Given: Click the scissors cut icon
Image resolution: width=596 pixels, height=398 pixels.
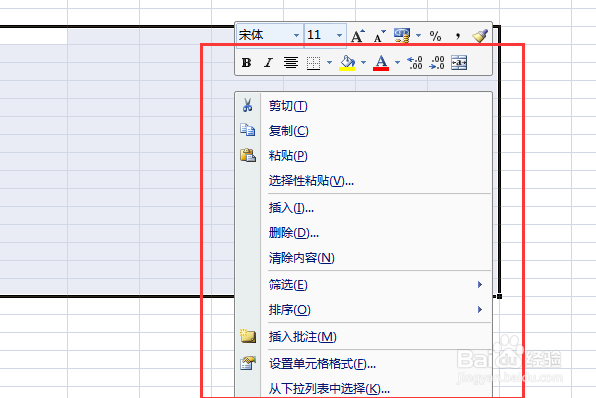Looking at the screenshot, I should [247, 105].
